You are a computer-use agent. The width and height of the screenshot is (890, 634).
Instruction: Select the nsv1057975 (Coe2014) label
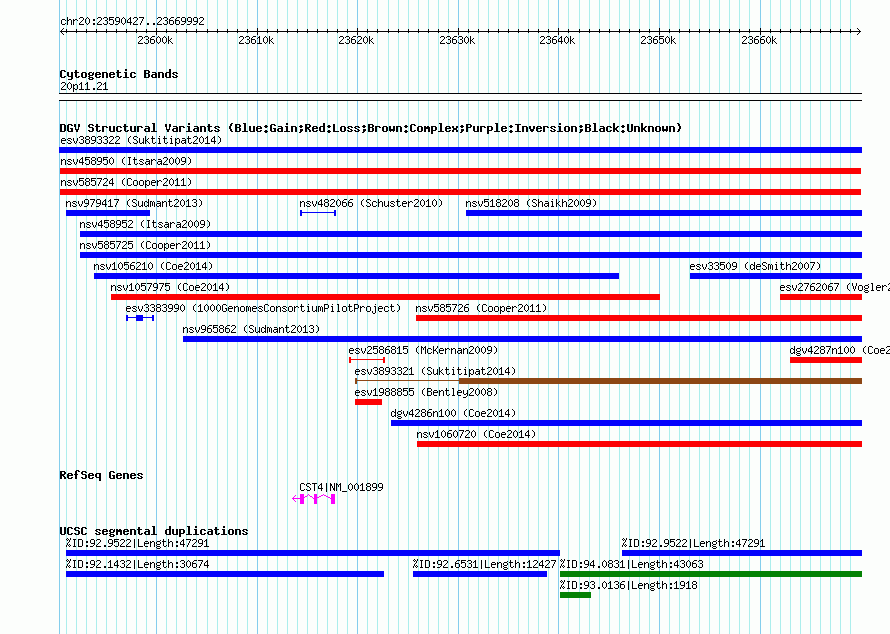tap(170, 287)
